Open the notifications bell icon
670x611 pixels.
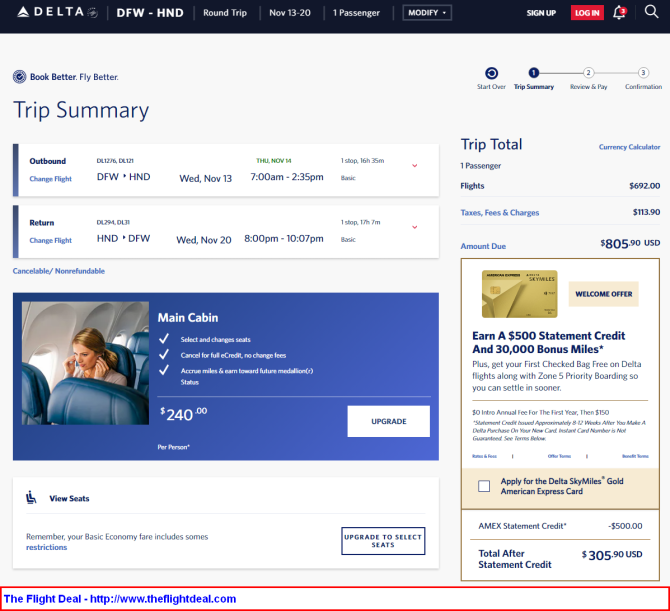(x=619, y=13)
